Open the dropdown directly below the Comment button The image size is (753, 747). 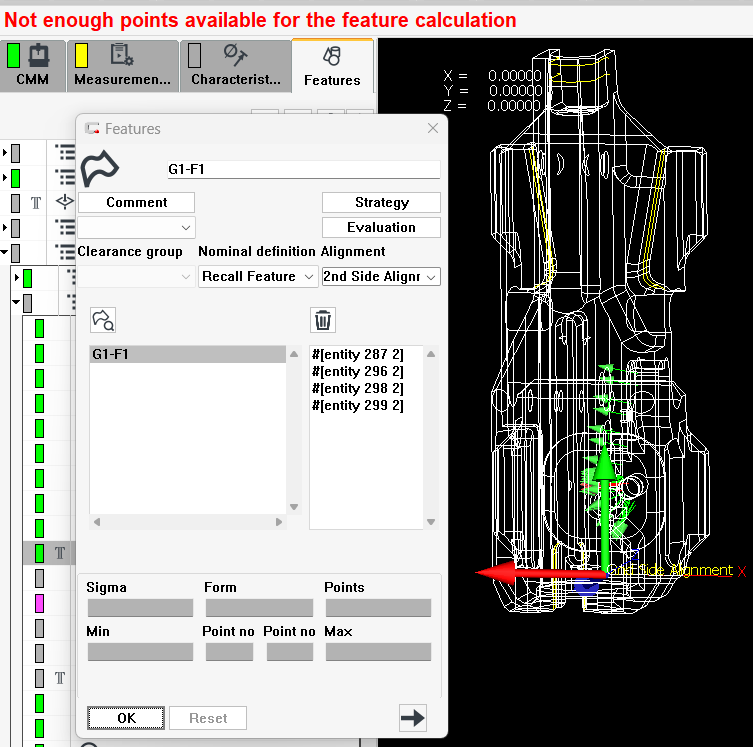click(137, 228)
